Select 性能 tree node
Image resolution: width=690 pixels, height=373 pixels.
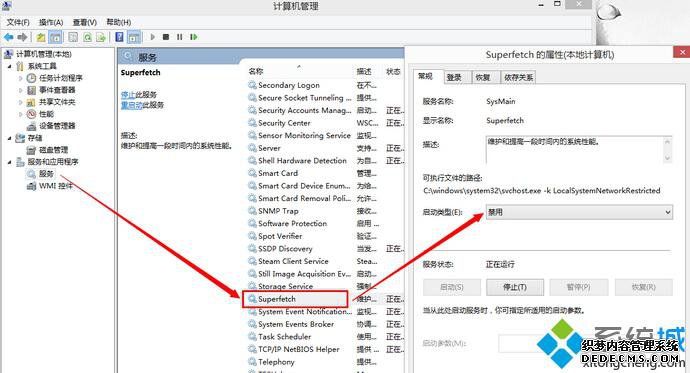tap(46, 114)
